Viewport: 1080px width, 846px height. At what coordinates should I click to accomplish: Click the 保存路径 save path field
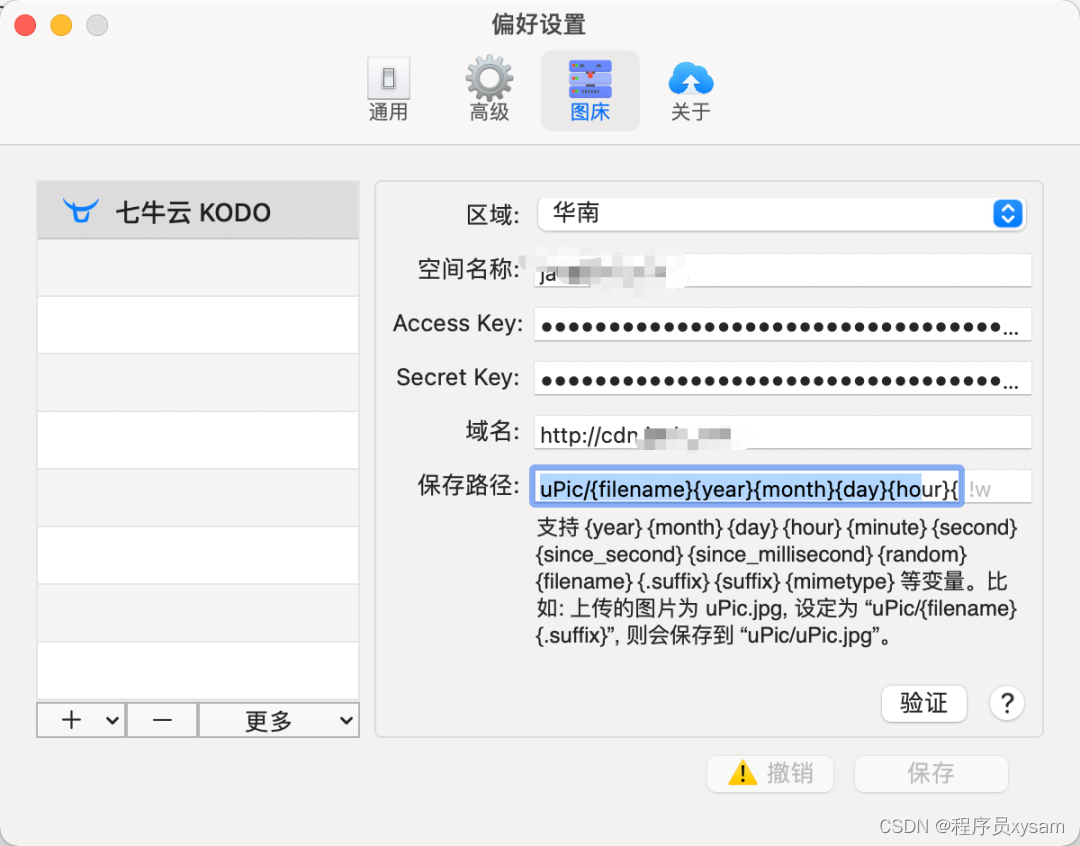(747, 486)
